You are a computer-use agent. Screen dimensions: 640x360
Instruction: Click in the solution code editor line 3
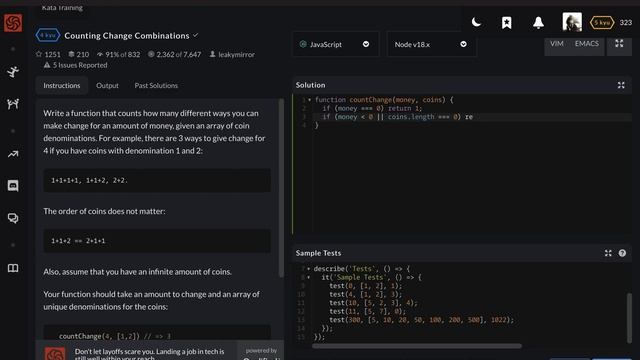click(471, 117)
